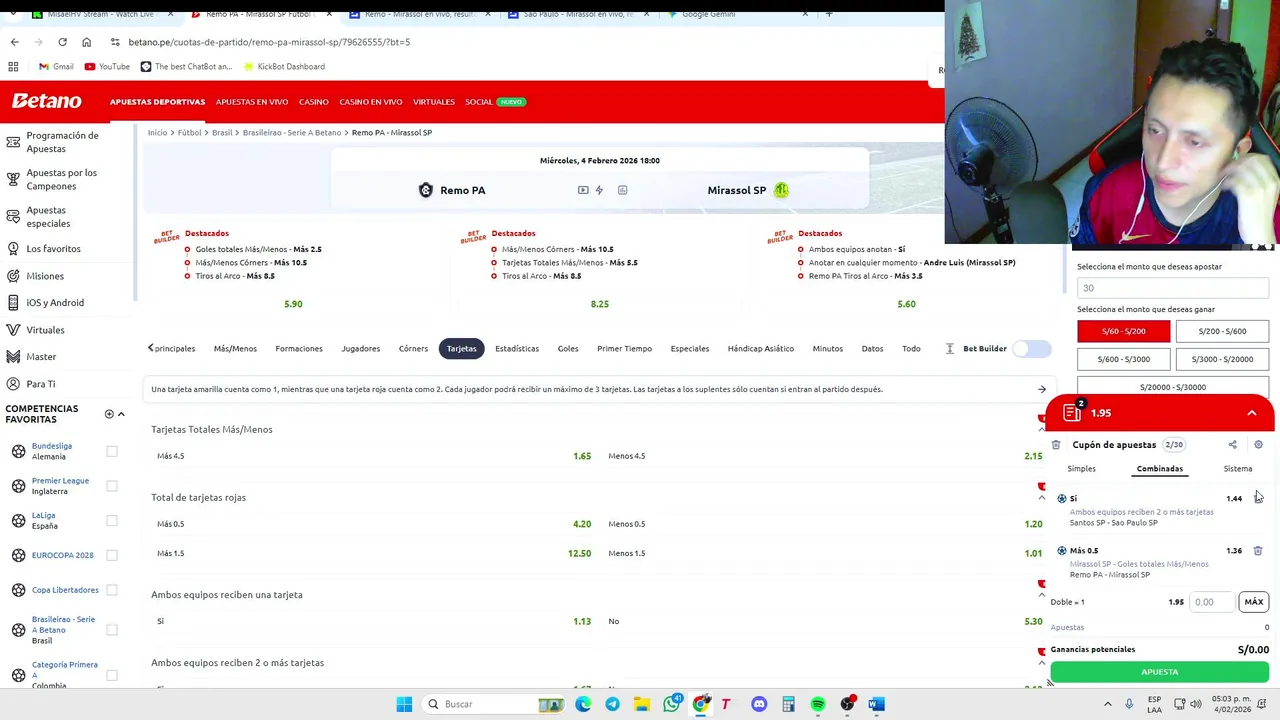The width and height of the screenshot is (1280, 720).
Task: Open Microsoft Word from the taskbar
Action: pyautogui.click(x=876, y=704)
